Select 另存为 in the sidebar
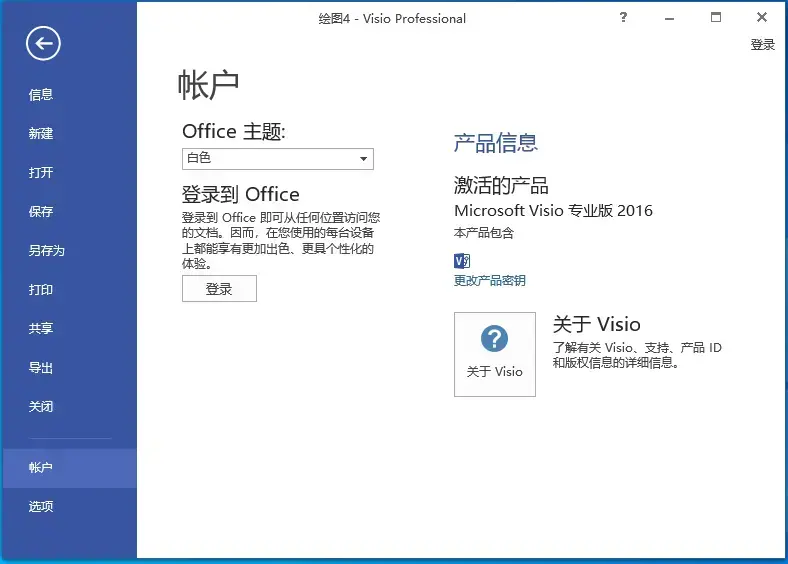Viewport: 788px width, 564px height. point(47,250)
